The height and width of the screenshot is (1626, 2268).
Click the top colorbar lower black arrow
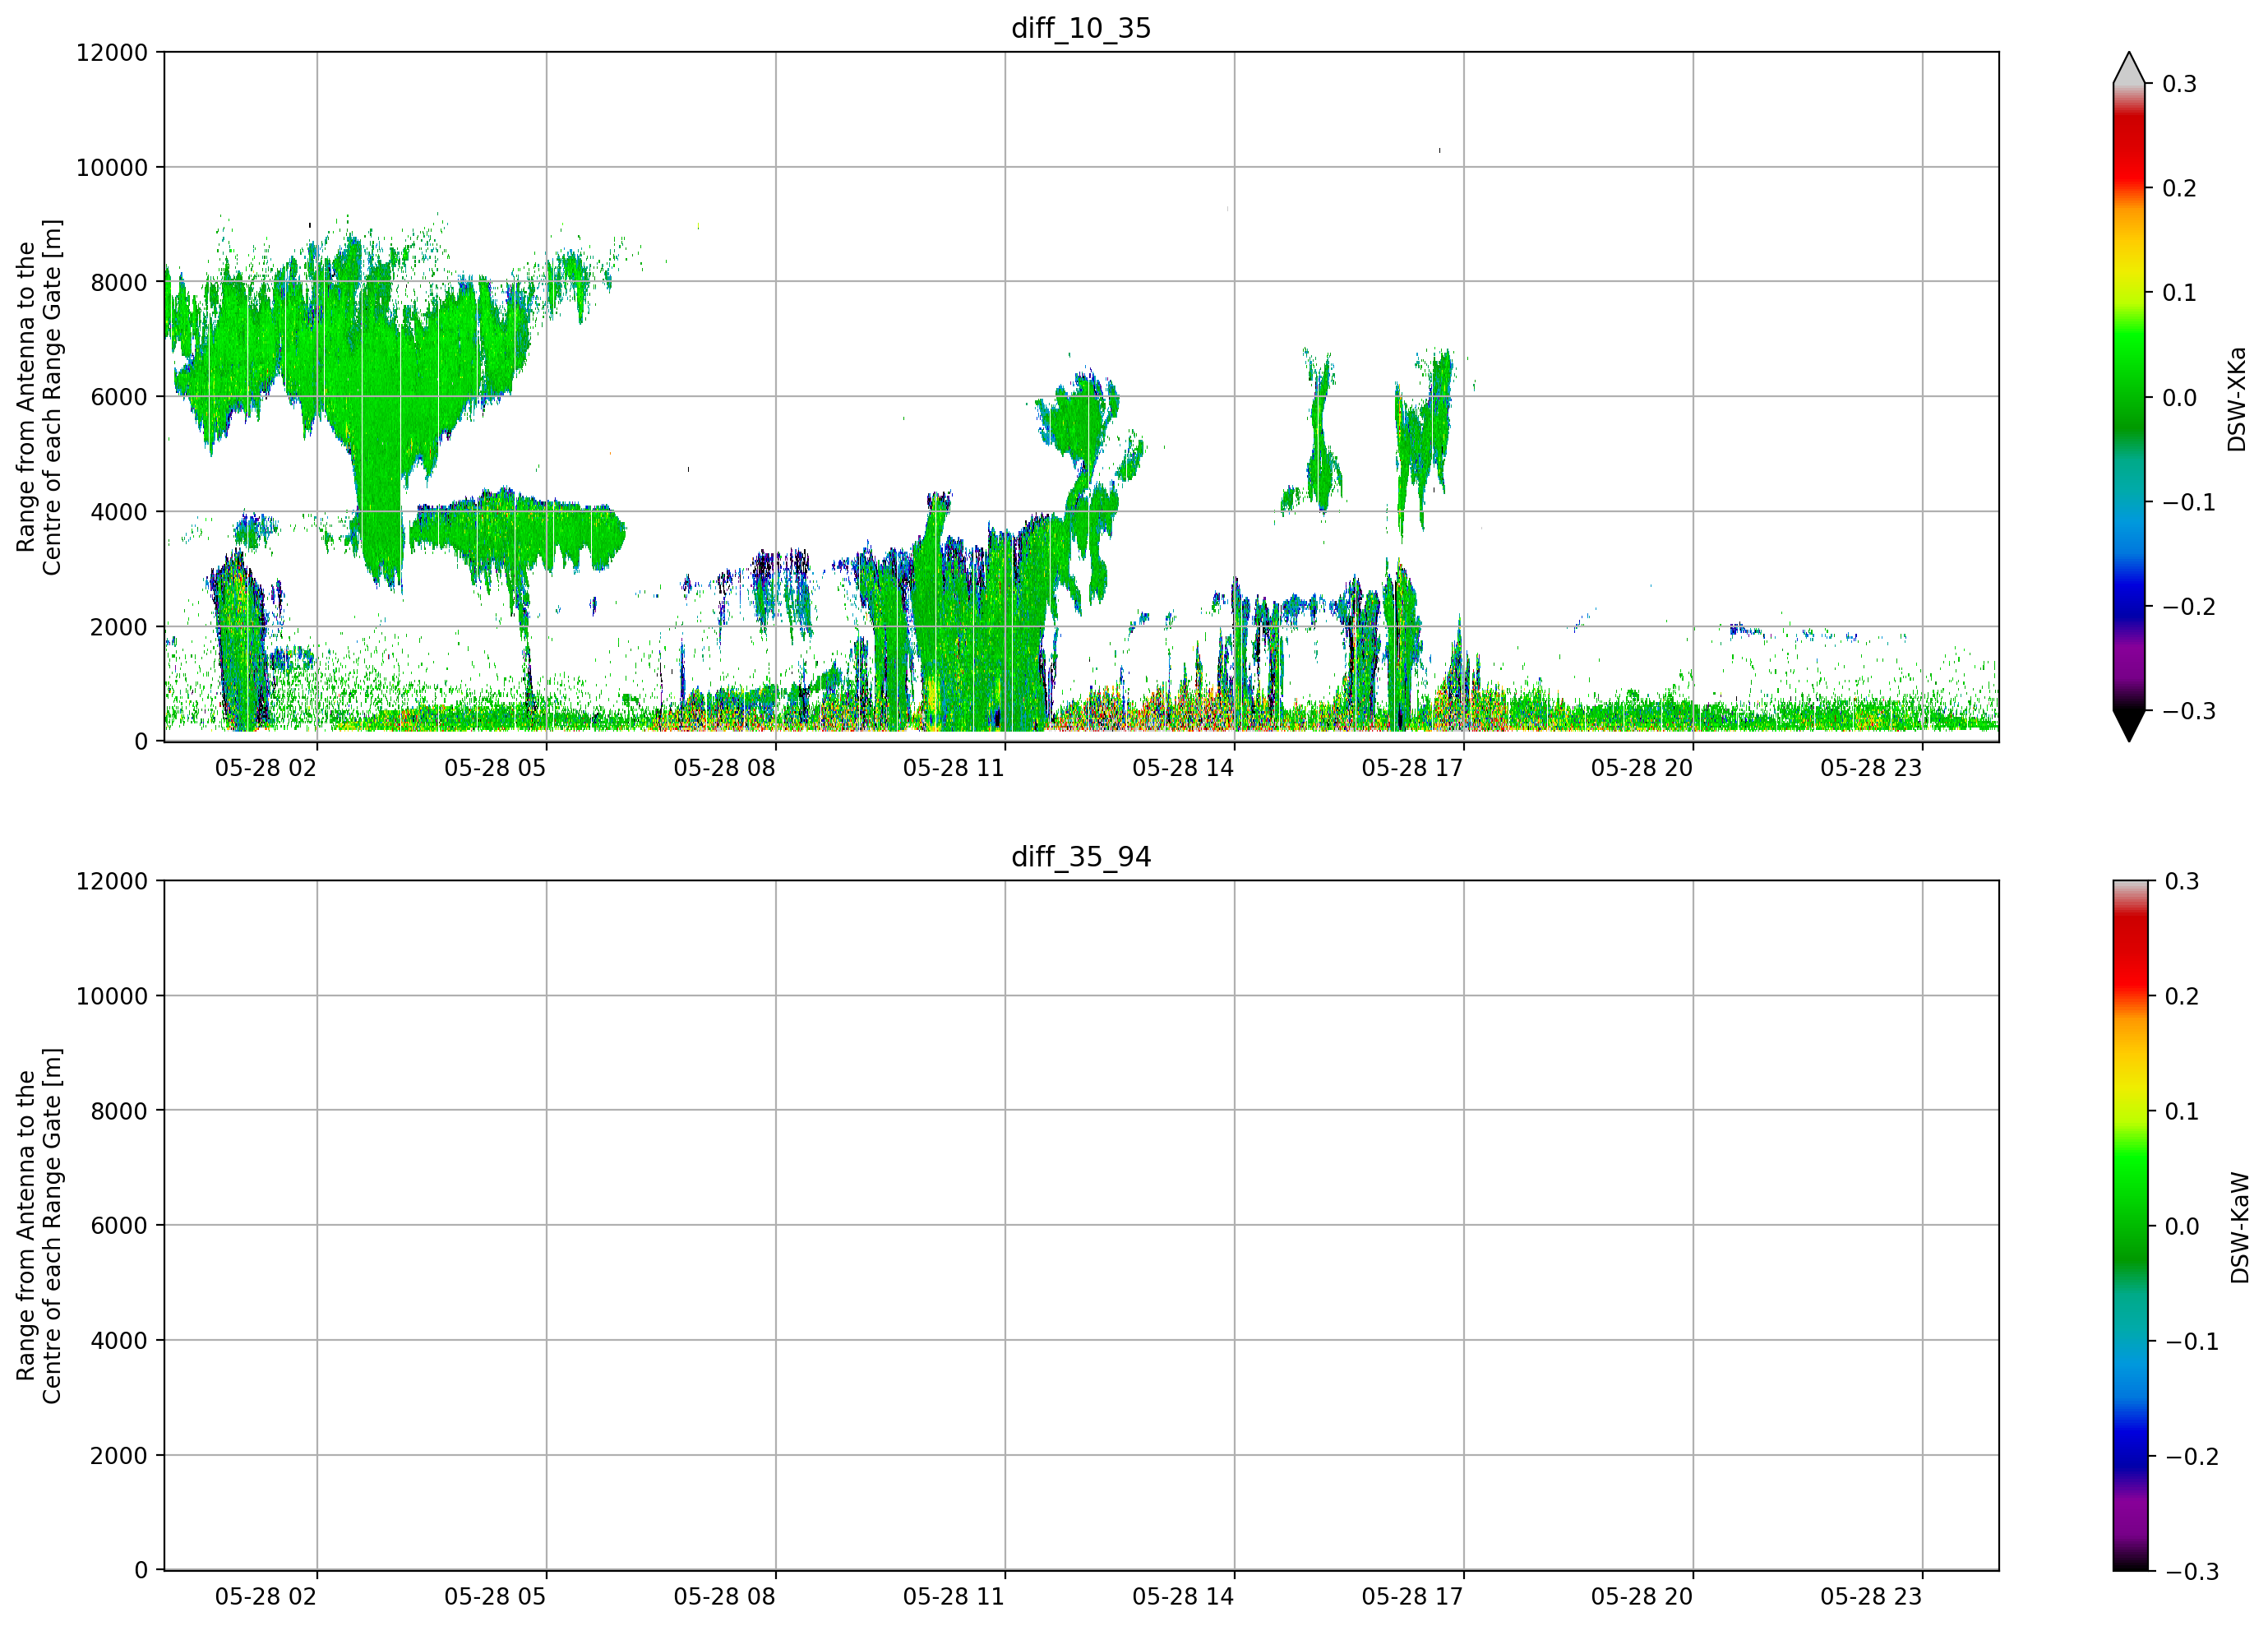tap(2129, 725)
